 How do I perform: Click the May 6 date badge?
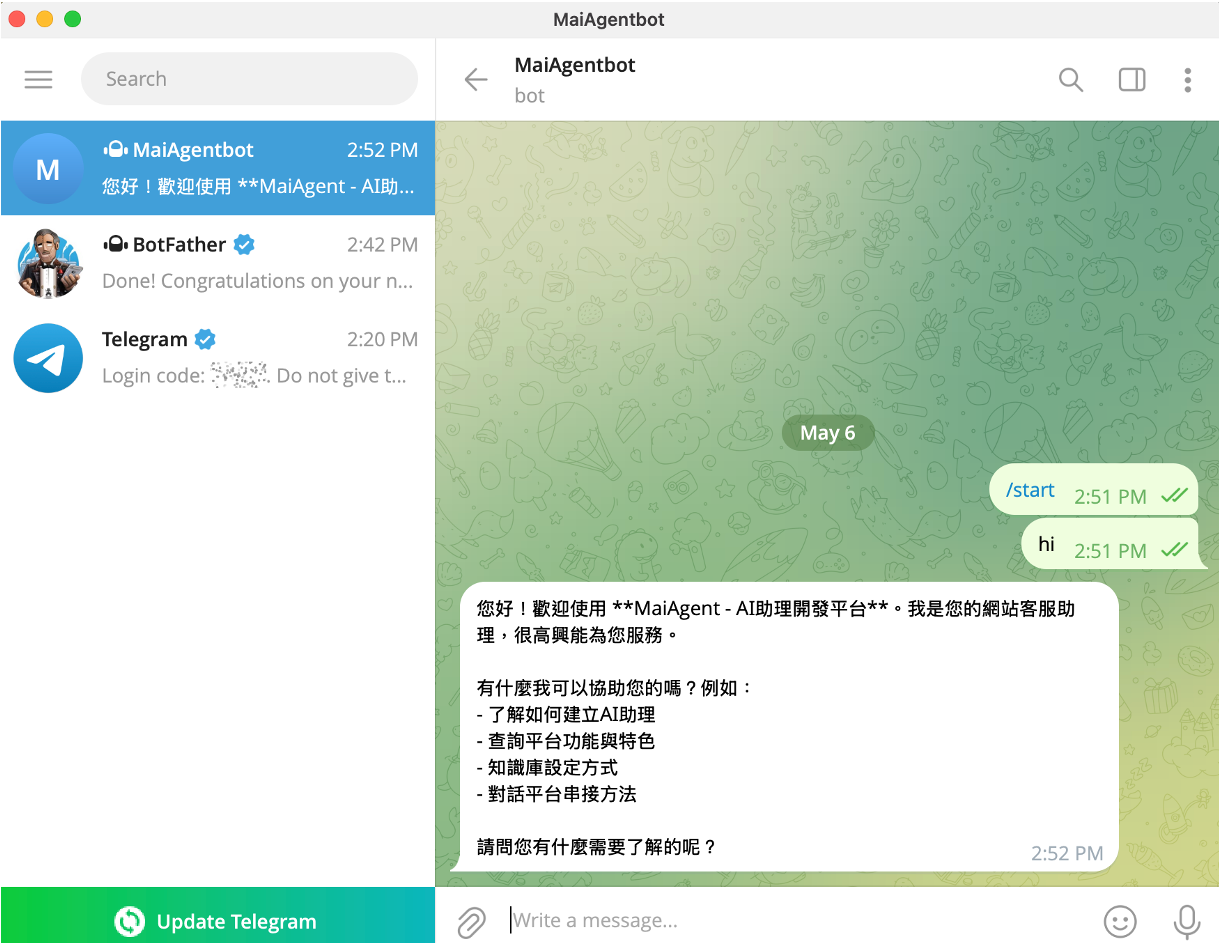pos(827,433)
